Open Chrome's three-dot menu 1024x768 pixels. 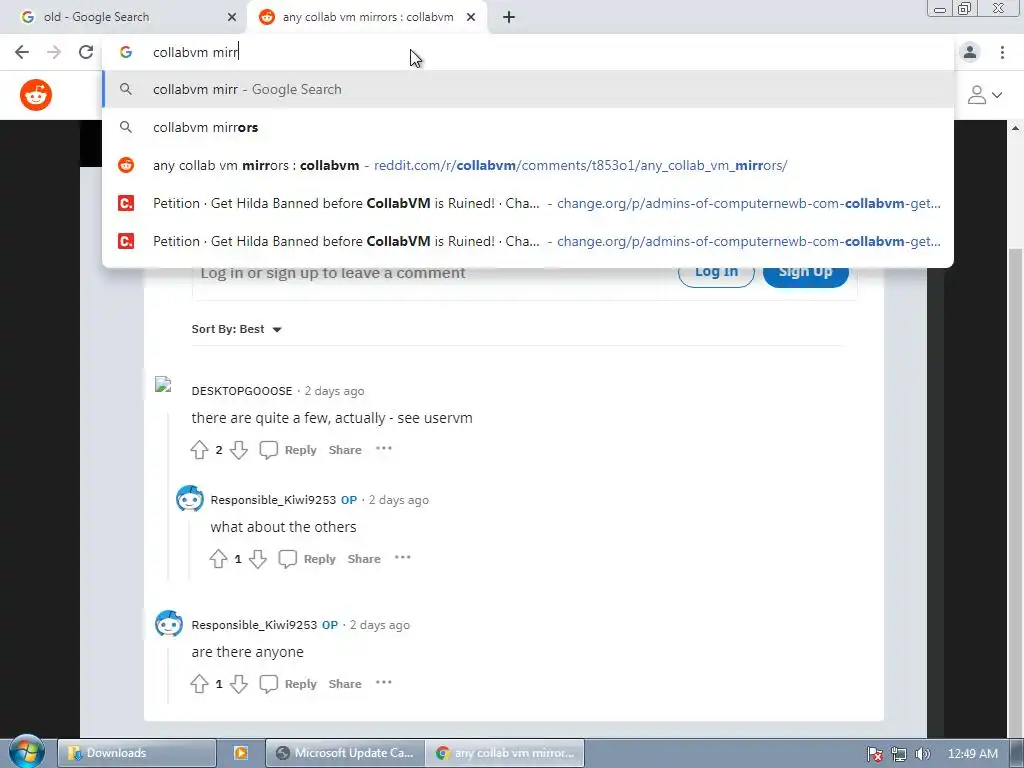tap(1002, 52)
